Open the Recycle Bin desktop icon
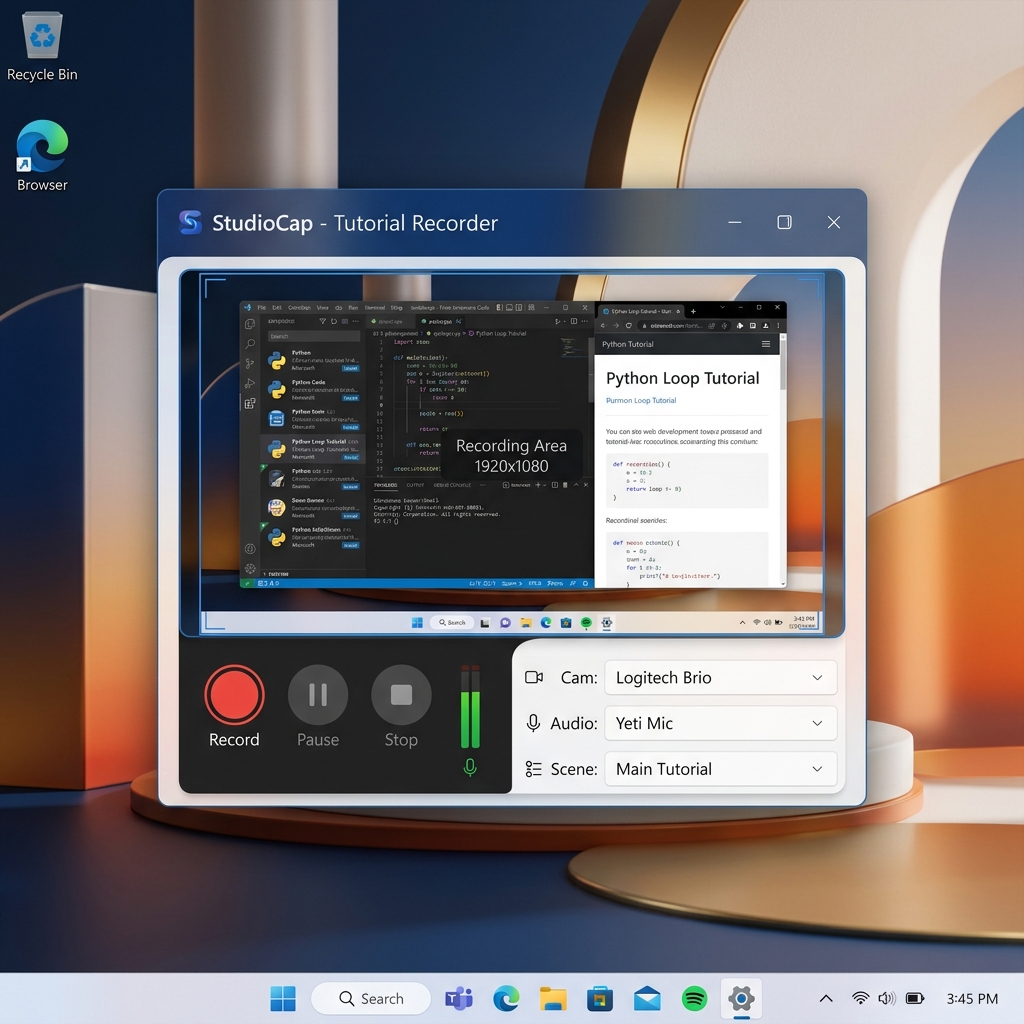The width and height of the screenshot is (1024, 1024). pyautogui.click(x=42, y=47)
